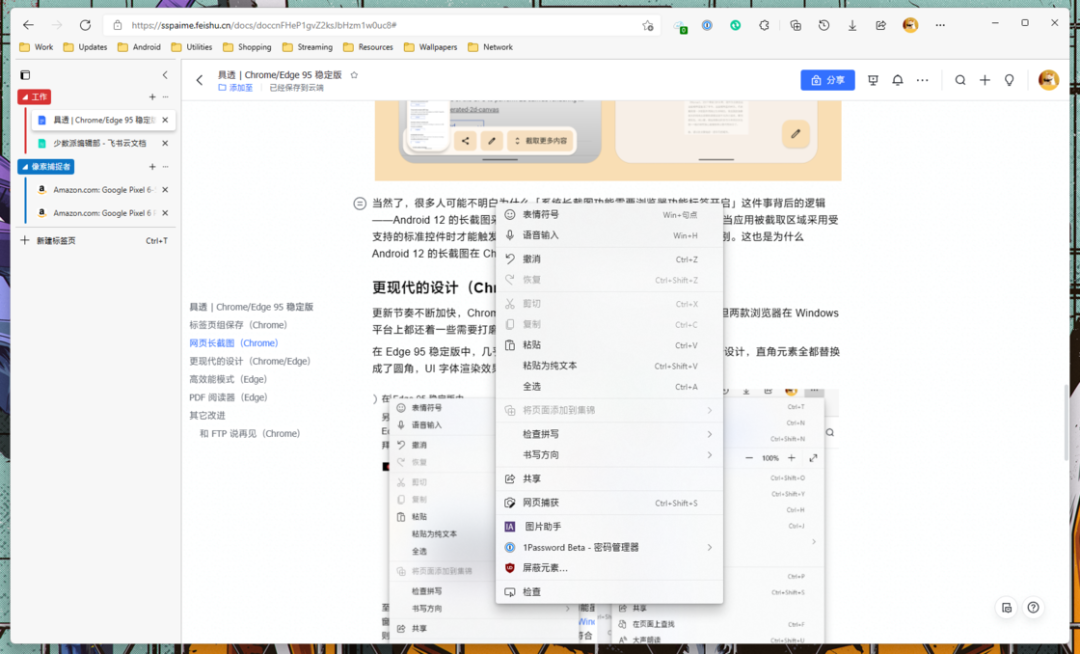Add page to favorites star icon
This screenshot has width=1080, height=654.
point(647,25)
